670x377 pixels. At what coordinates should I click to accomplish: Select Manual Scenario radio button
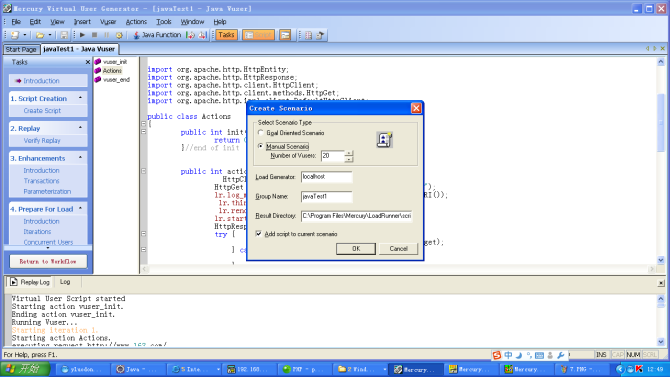(x=261, y=146)
